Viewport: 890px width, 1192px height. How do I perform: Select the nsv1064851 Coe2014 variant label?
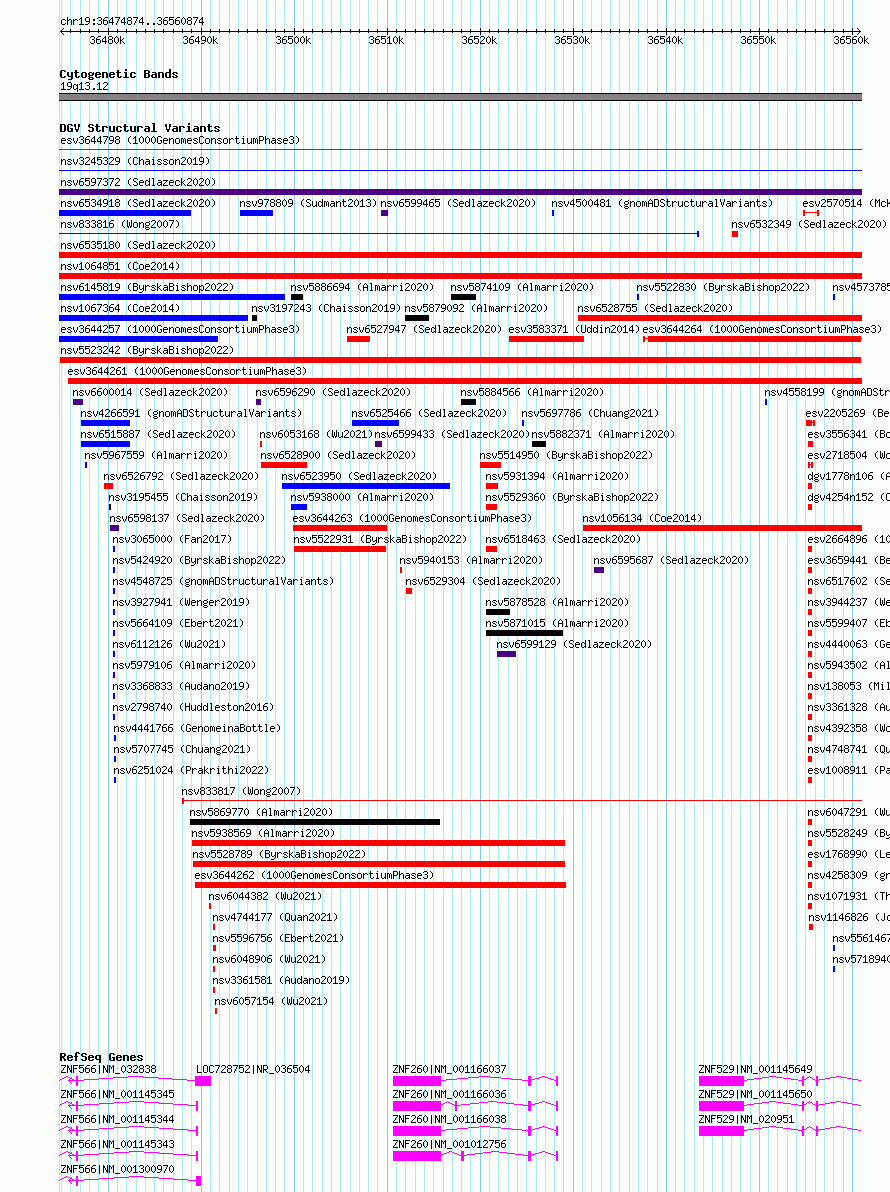[x=120, y=266]
